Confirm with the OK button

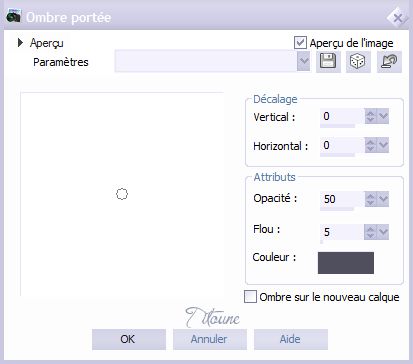click(x=129, y=339)
